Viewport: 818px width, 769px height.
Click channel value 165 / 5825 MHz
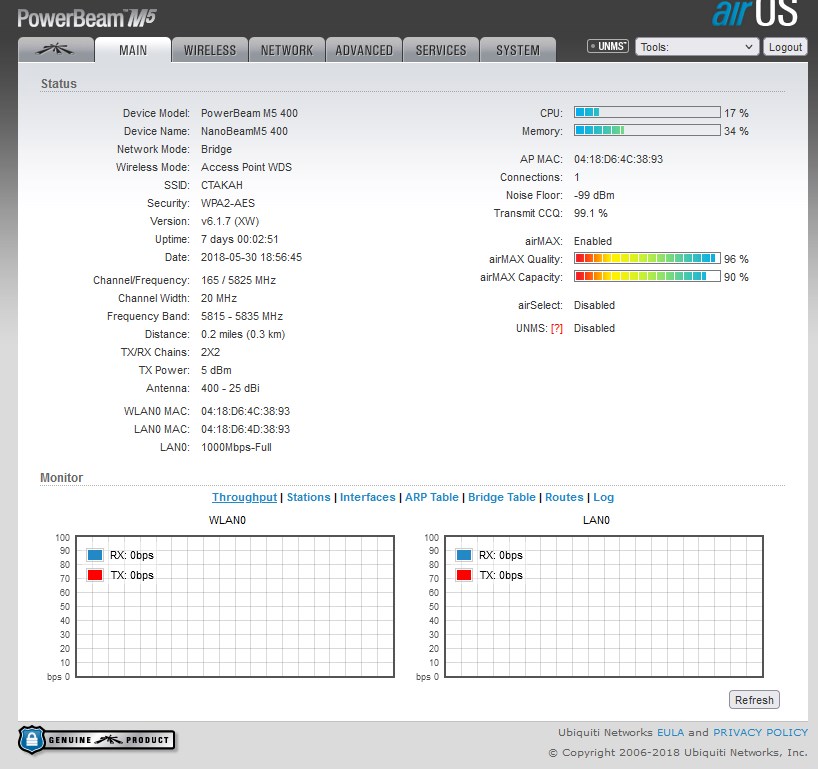point(238,280)
